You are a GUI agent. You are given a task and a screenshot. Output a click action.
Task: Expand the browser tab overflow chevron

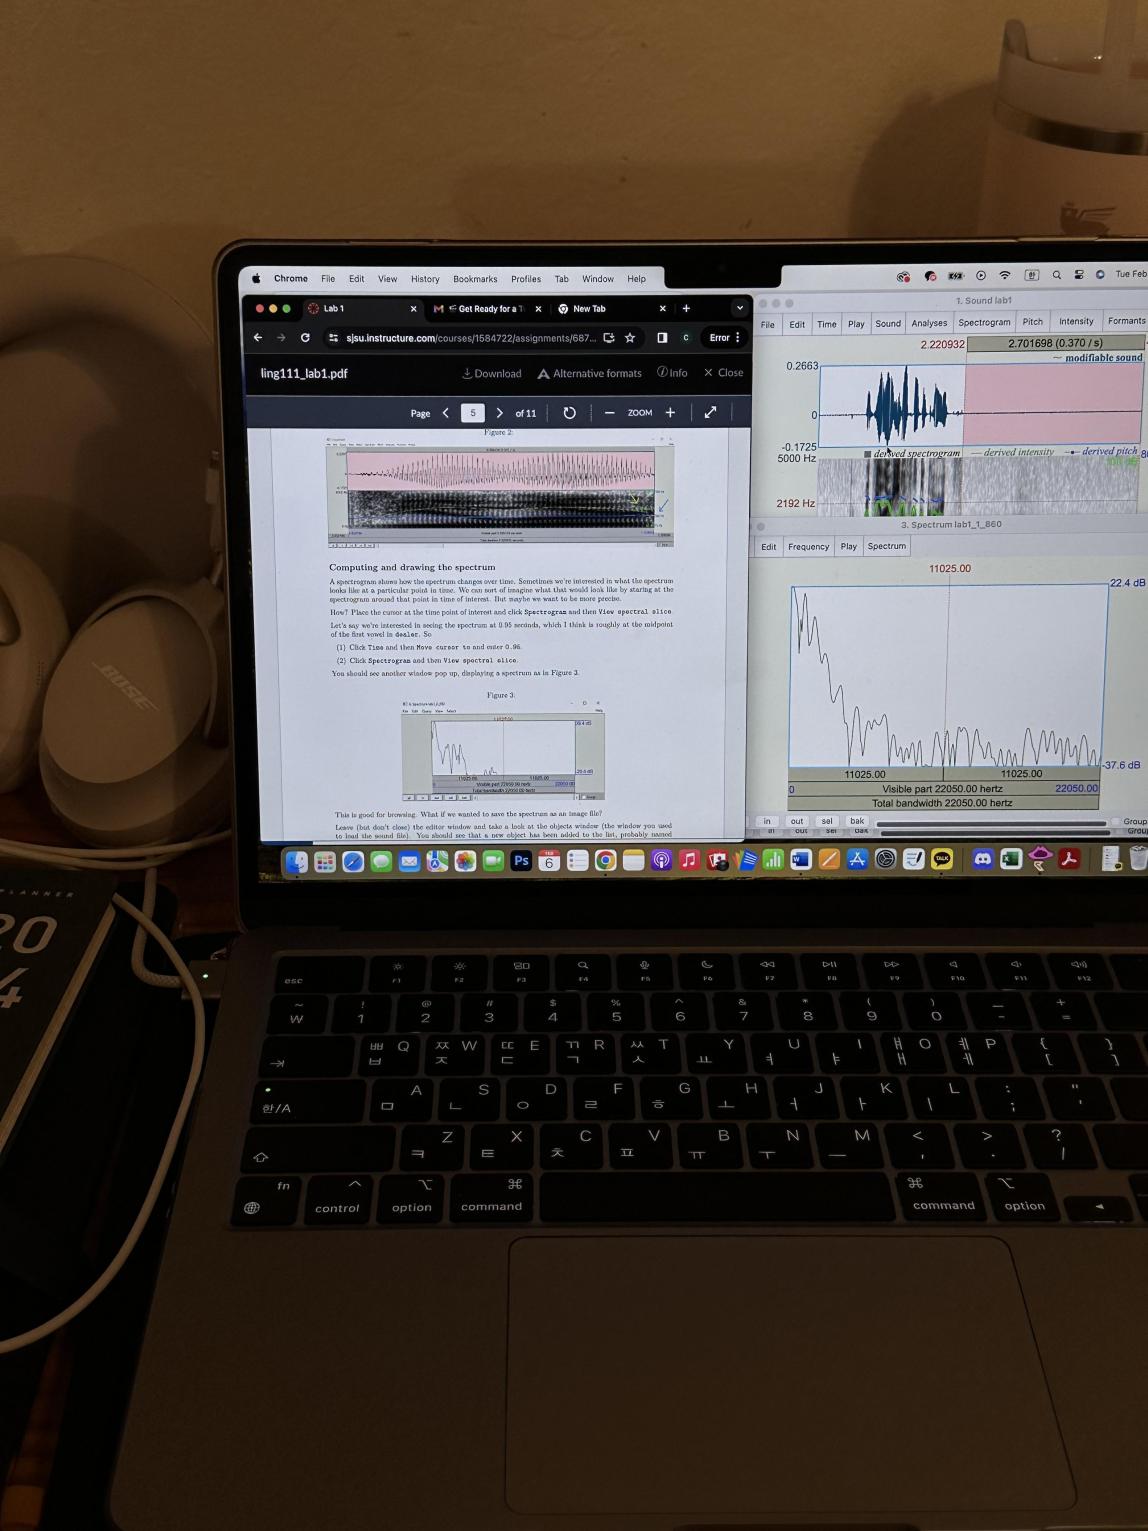click(x=740, y=308)
